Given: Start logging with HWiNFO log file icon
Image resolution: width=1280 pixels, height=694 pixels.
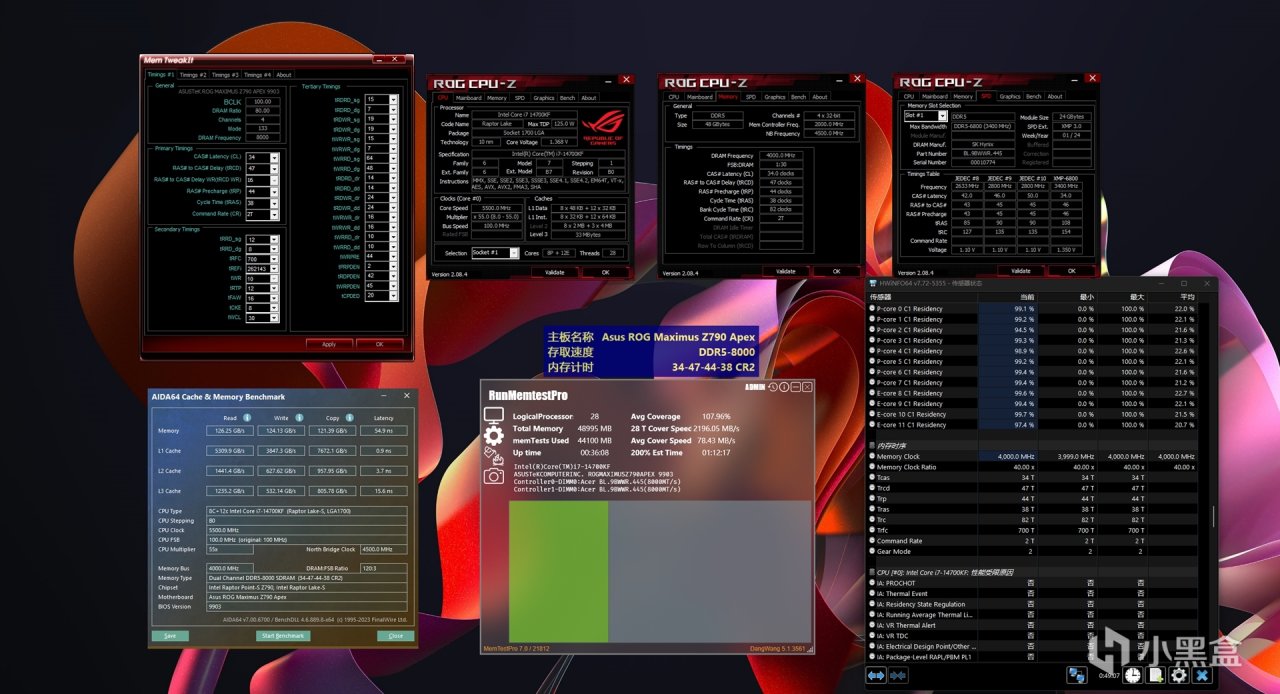Looking at the screenshot, I should tap(1156, 676).
